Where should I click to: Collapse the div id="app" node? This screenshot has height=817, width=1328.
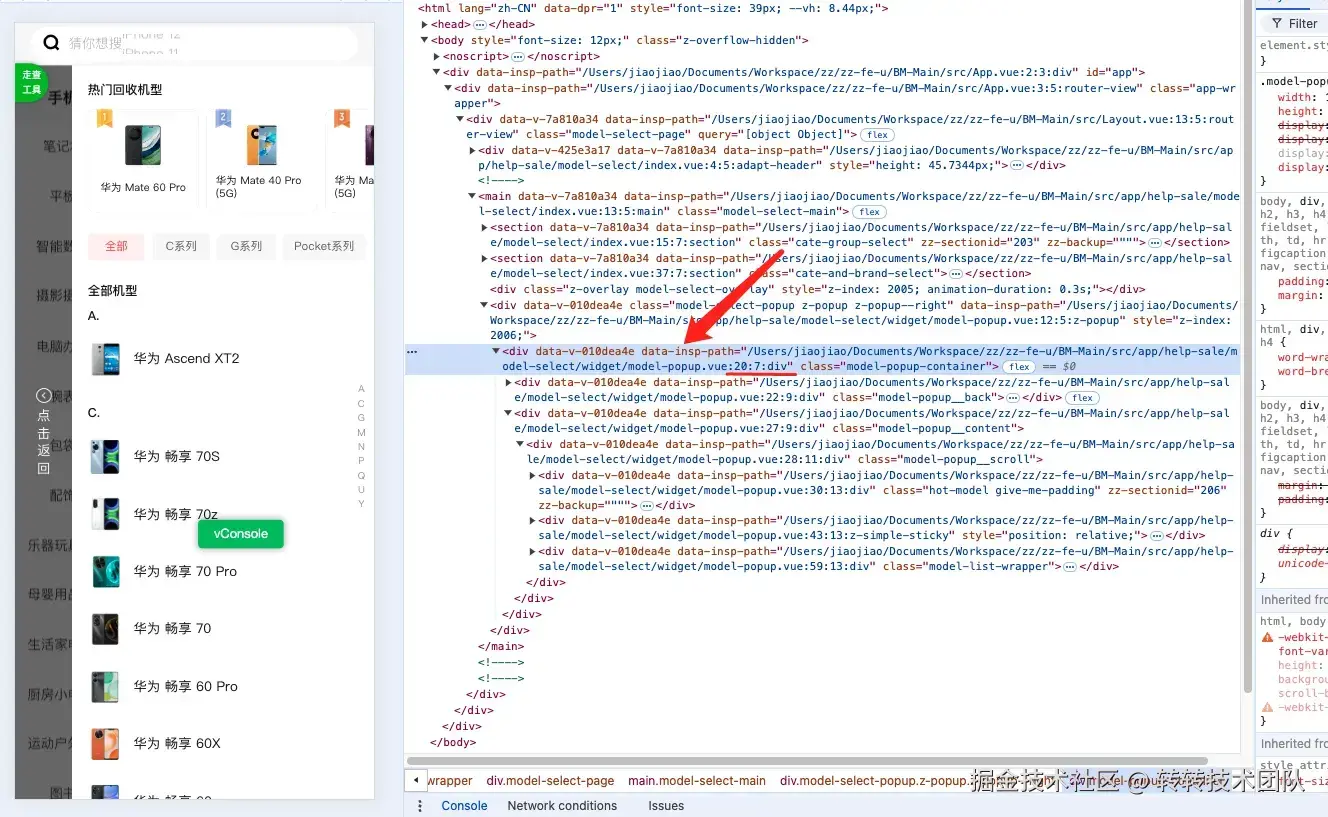coord(437,72)
